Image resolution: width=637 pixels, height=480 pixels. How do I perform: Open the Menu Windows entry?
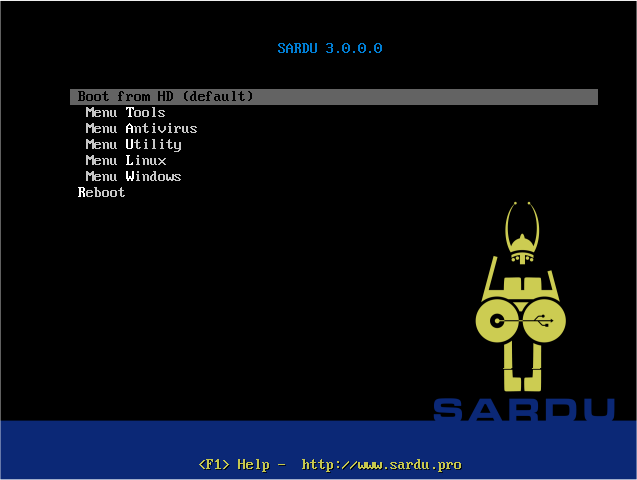(133, 176)
